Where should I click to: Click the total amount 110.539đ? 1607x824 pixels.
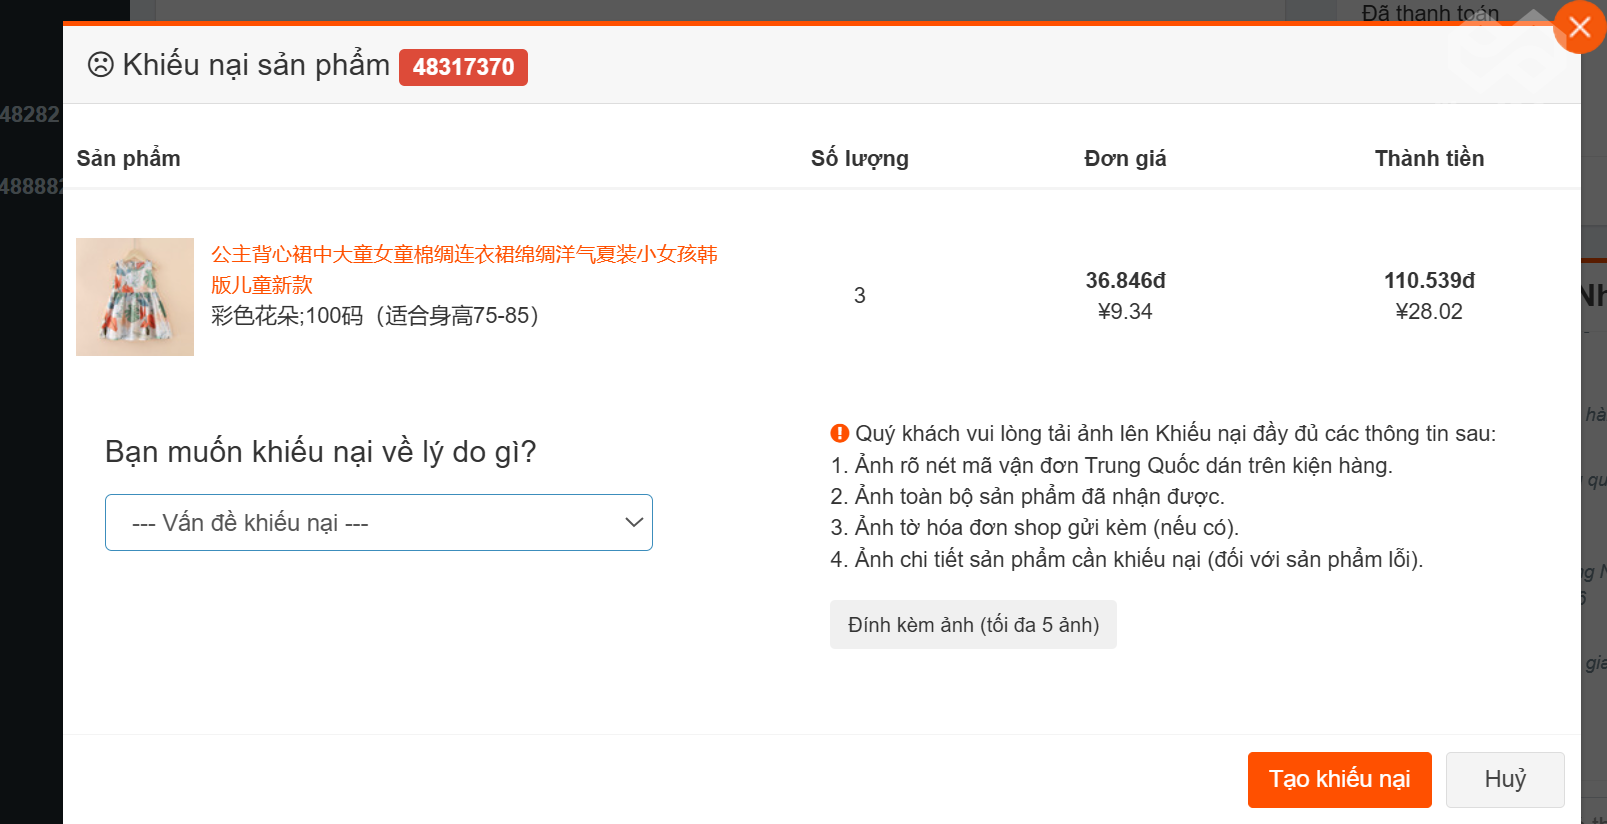pos(1428,281)
